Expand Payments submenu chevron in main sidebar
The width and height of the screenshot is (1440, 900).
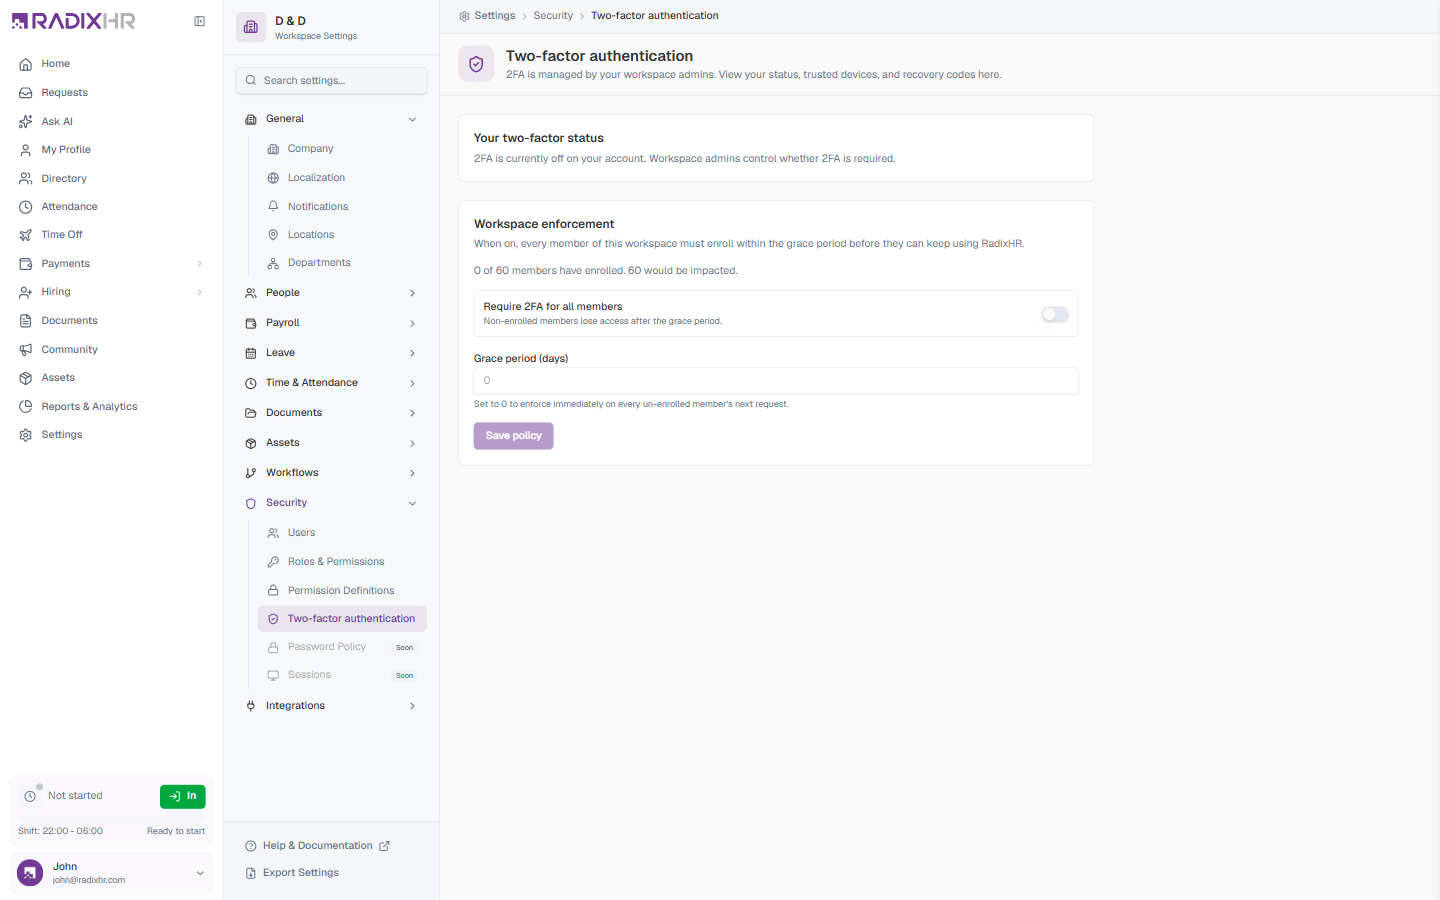(x=200, y=264)
